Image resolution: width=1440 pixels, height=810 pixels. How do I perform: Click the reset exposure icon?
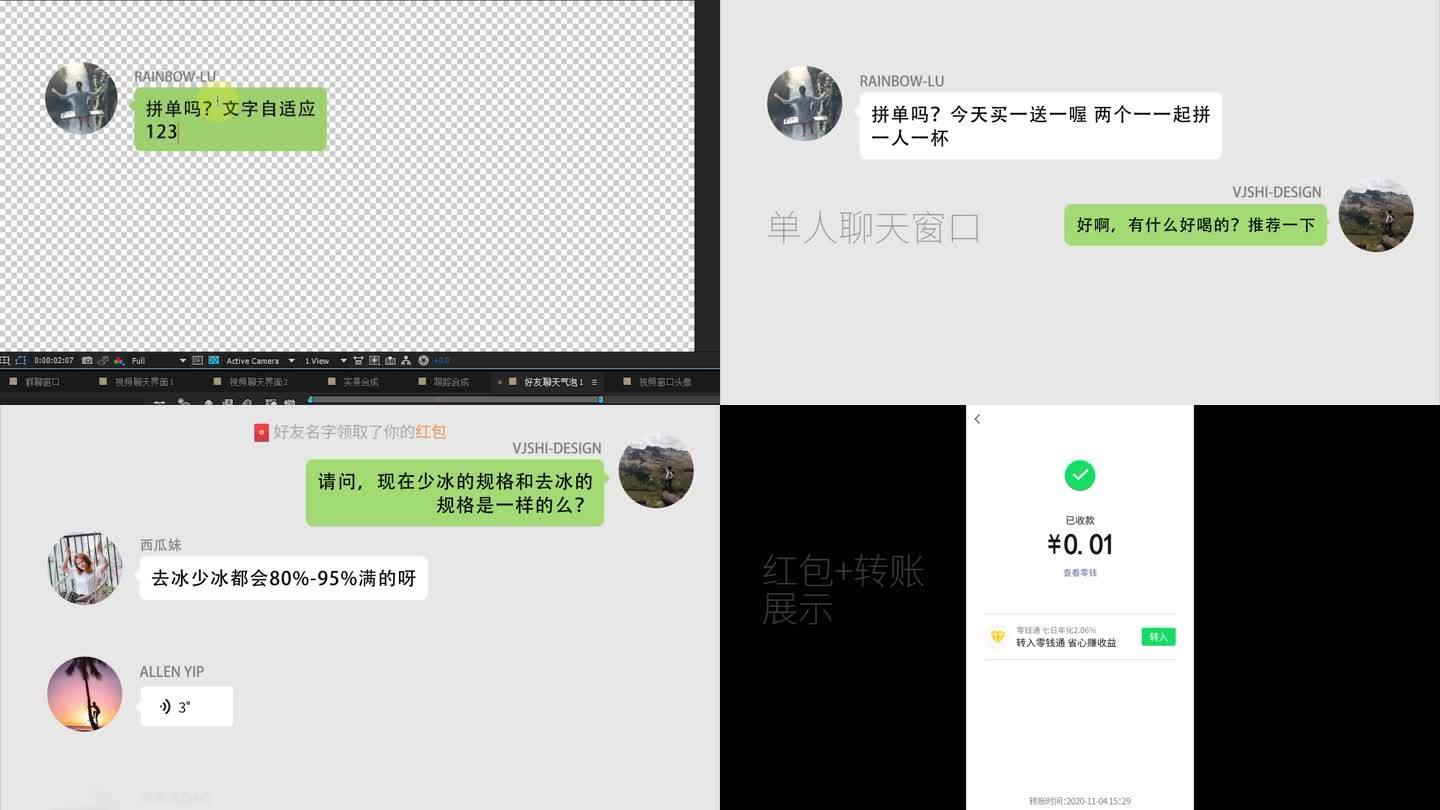pos(423,360)
